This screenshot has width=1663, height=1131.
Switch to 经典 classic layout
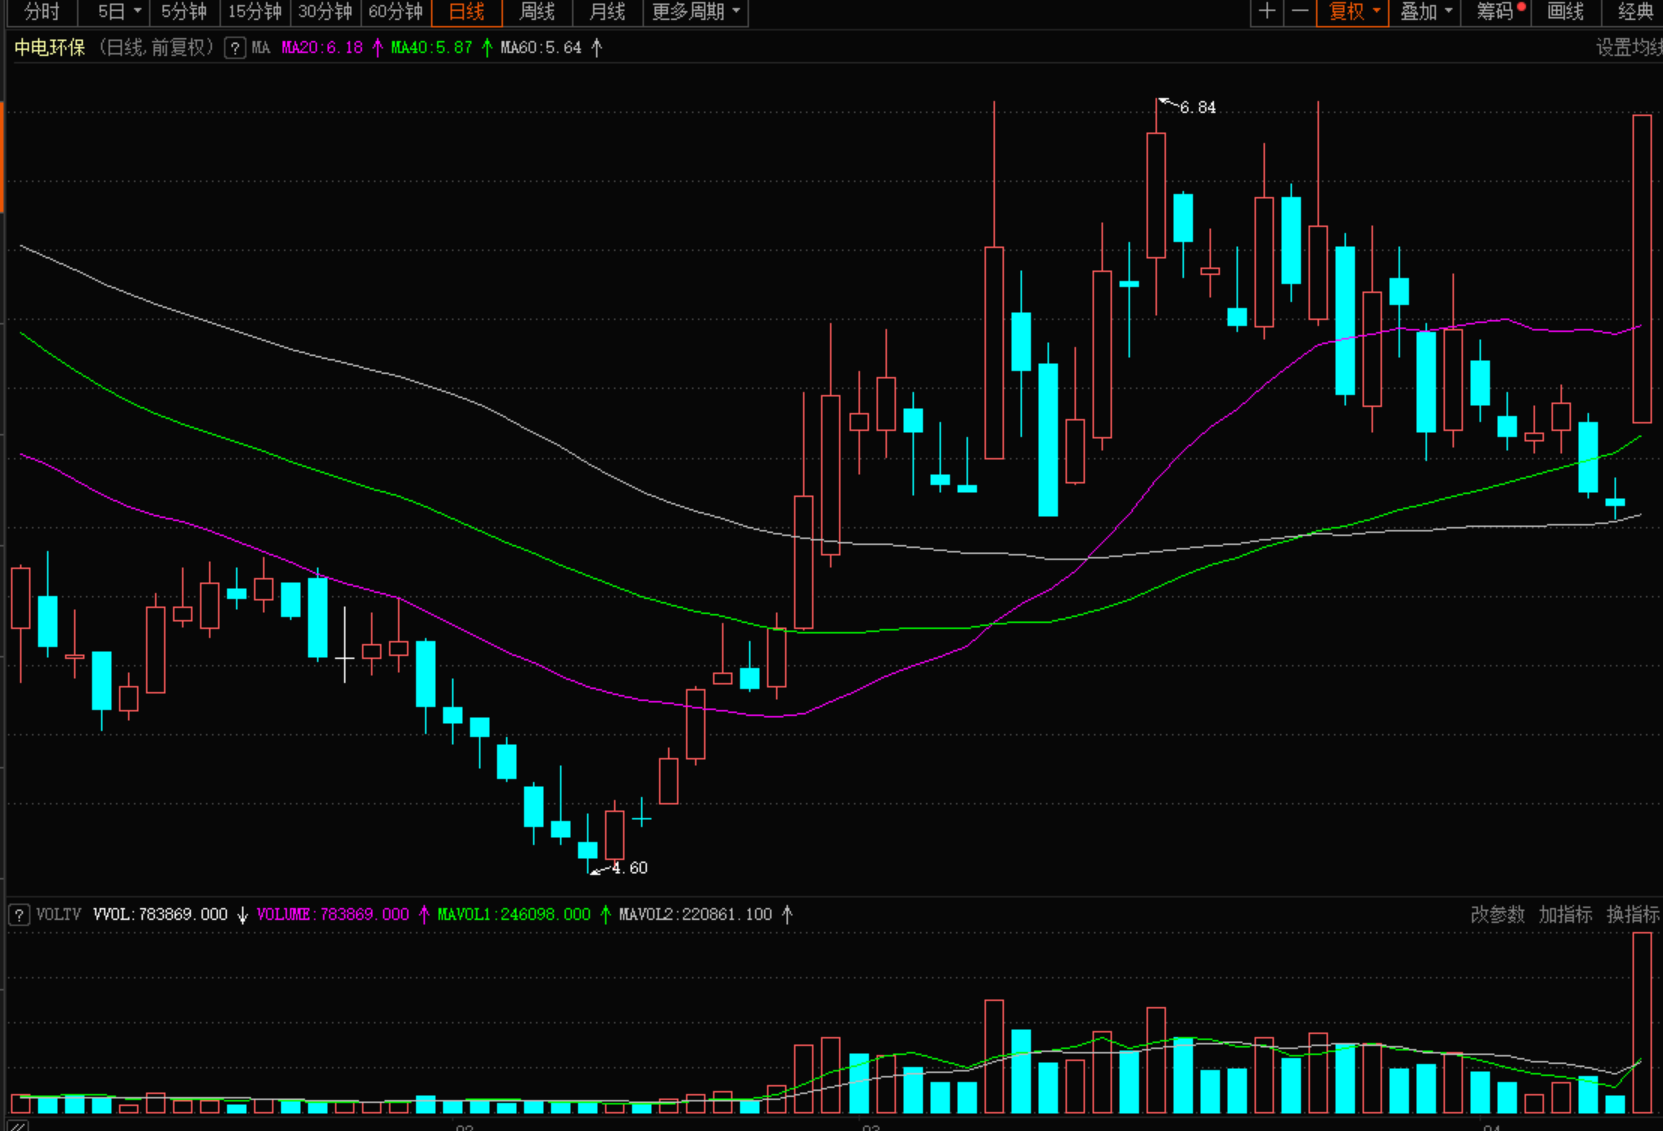1634,12
